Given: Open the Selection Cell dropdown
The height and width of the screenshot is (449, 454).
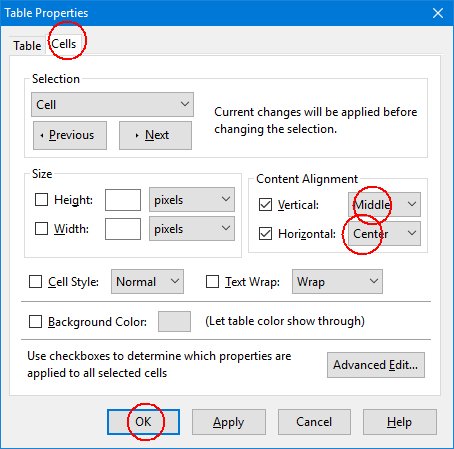Looking at the screenshot, I should 112,104.
